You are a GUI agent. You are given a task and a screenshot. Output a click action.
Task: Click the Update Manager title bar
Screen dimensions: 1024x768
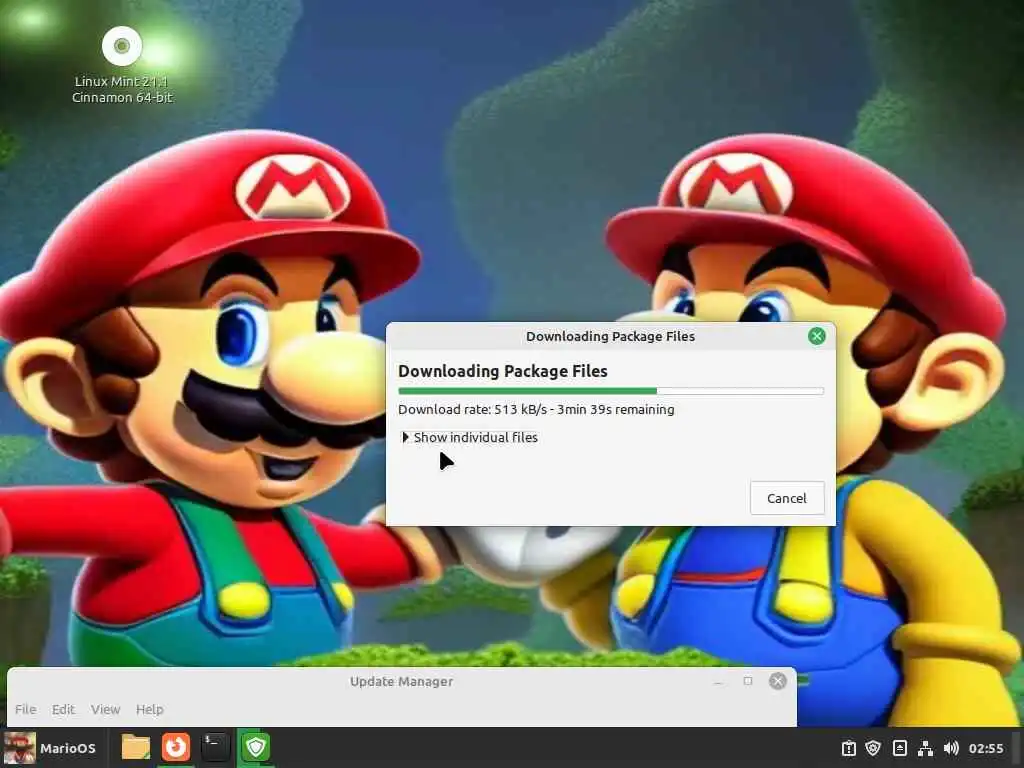(401, 681)
